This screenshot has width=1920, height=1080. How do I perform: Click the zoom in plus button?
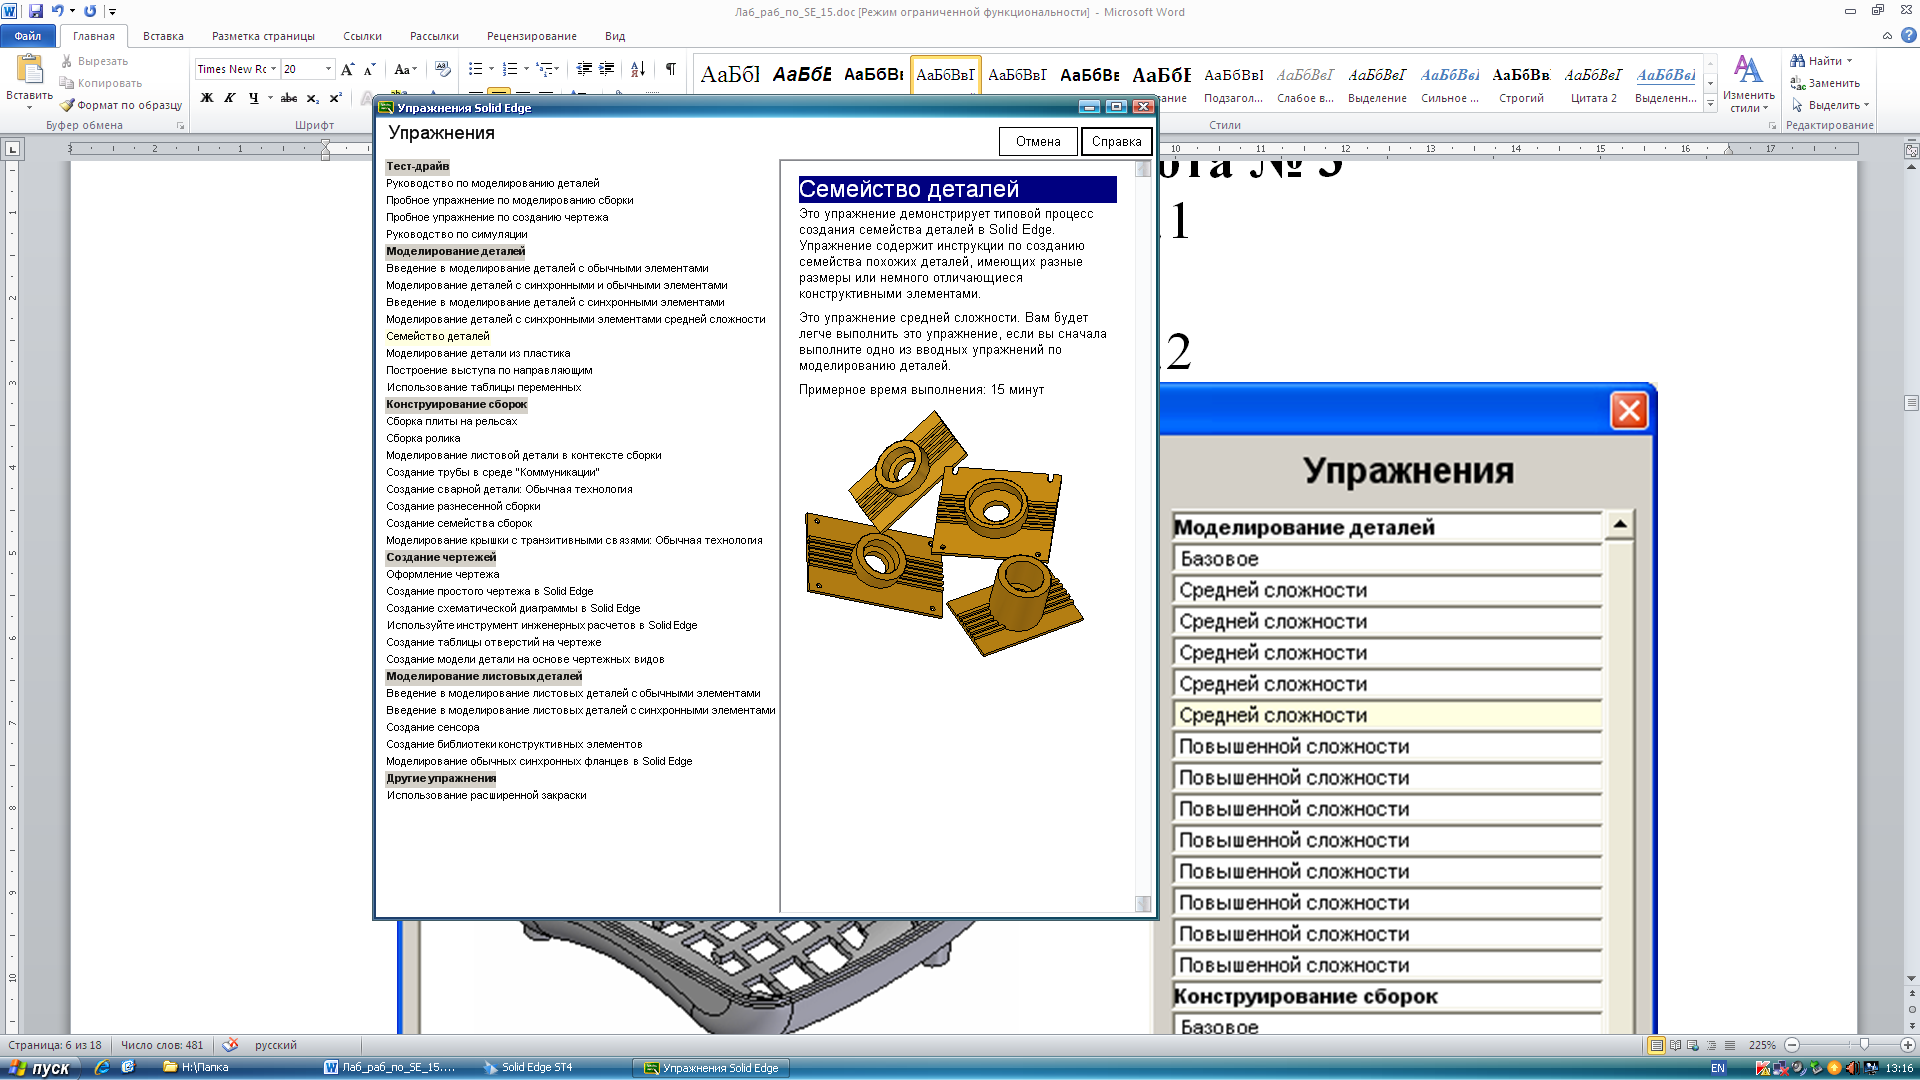click(1906, 1045)
